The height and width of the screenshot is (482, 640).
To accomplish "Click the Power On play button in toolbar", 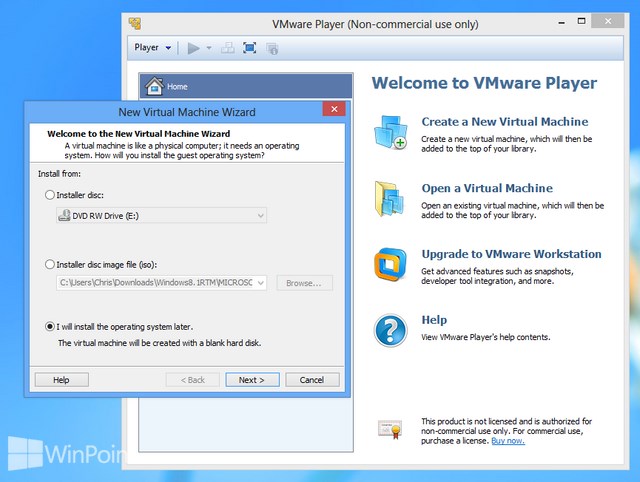I will [x=193, y=49].
